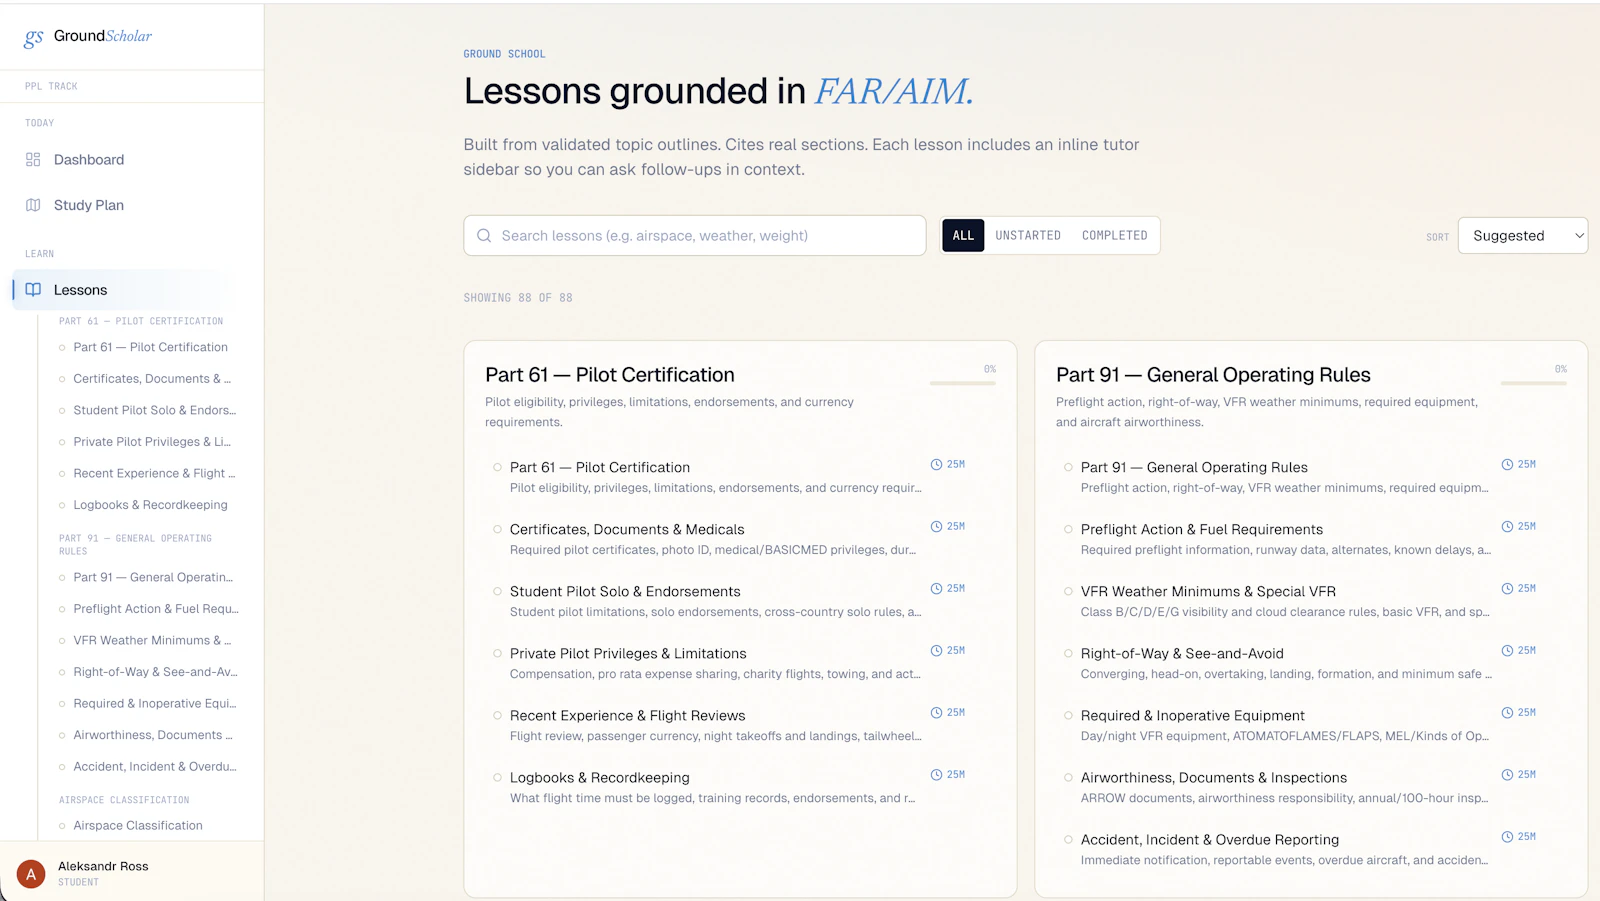The width and height of the screenshot is (1600, 901).
Task: Open lesson Accident, Incident & Overdue Reporting
Action: [x=1210, y=839]
